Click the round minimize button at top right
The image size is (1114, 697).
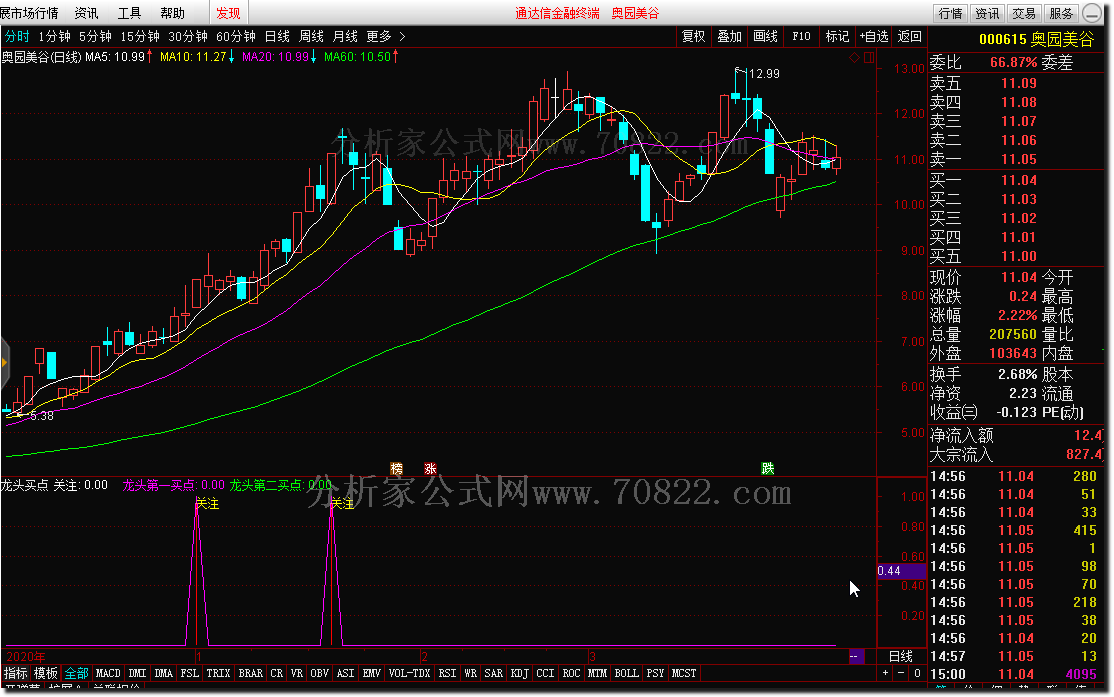coord(1092,13)
